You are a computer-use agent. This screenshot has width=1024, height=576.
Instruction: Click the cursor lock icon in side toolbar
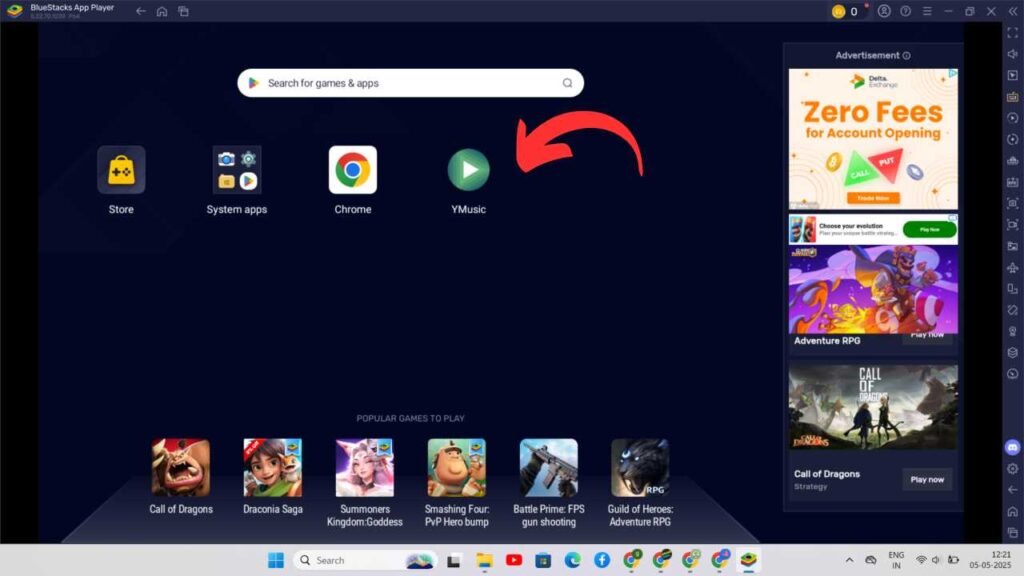[x=1012, y=75]
